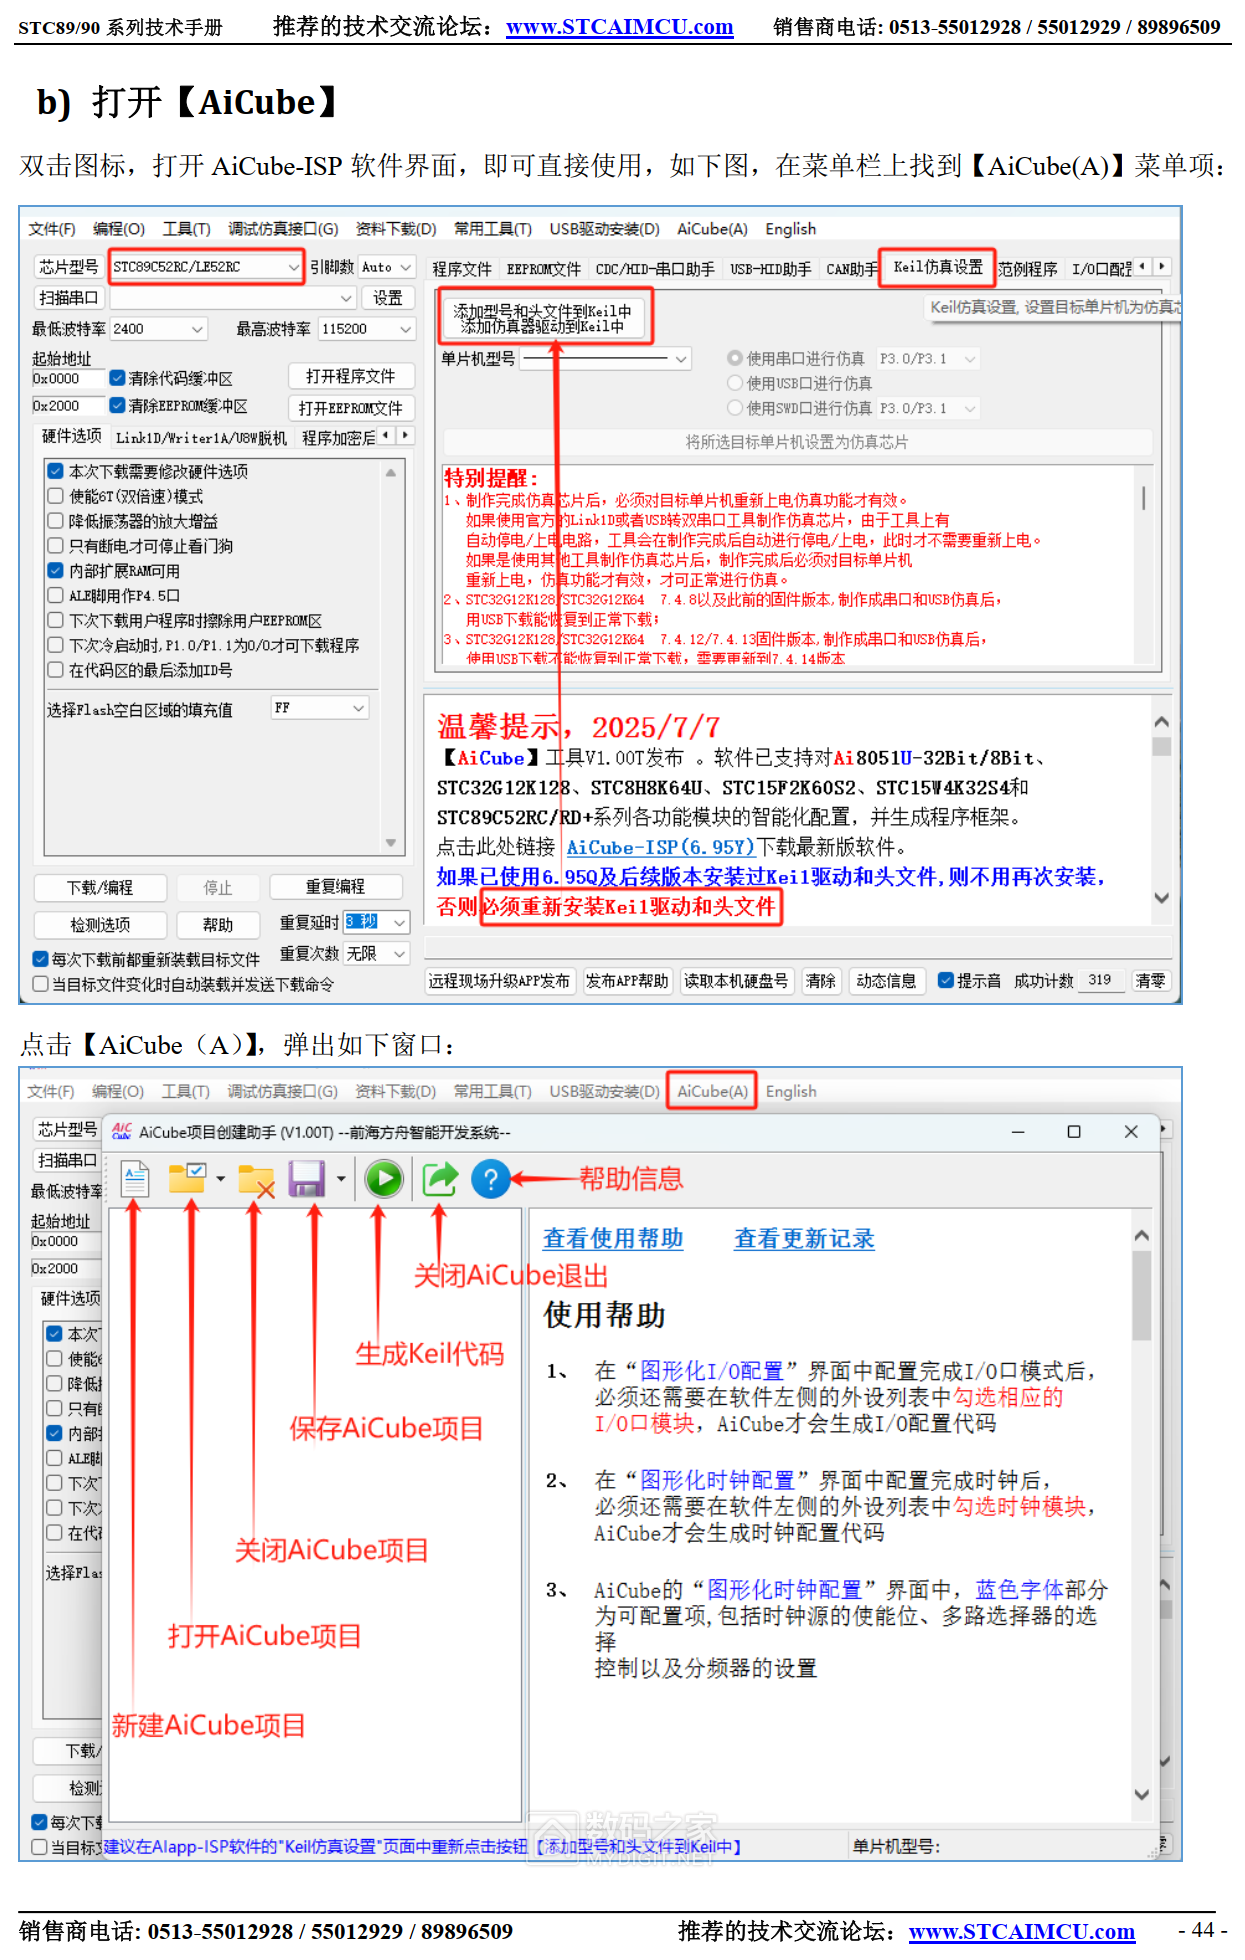Click 打开EEPROM文件 button
This screenshot has width=1245, height=1960.
coord(350,408)
